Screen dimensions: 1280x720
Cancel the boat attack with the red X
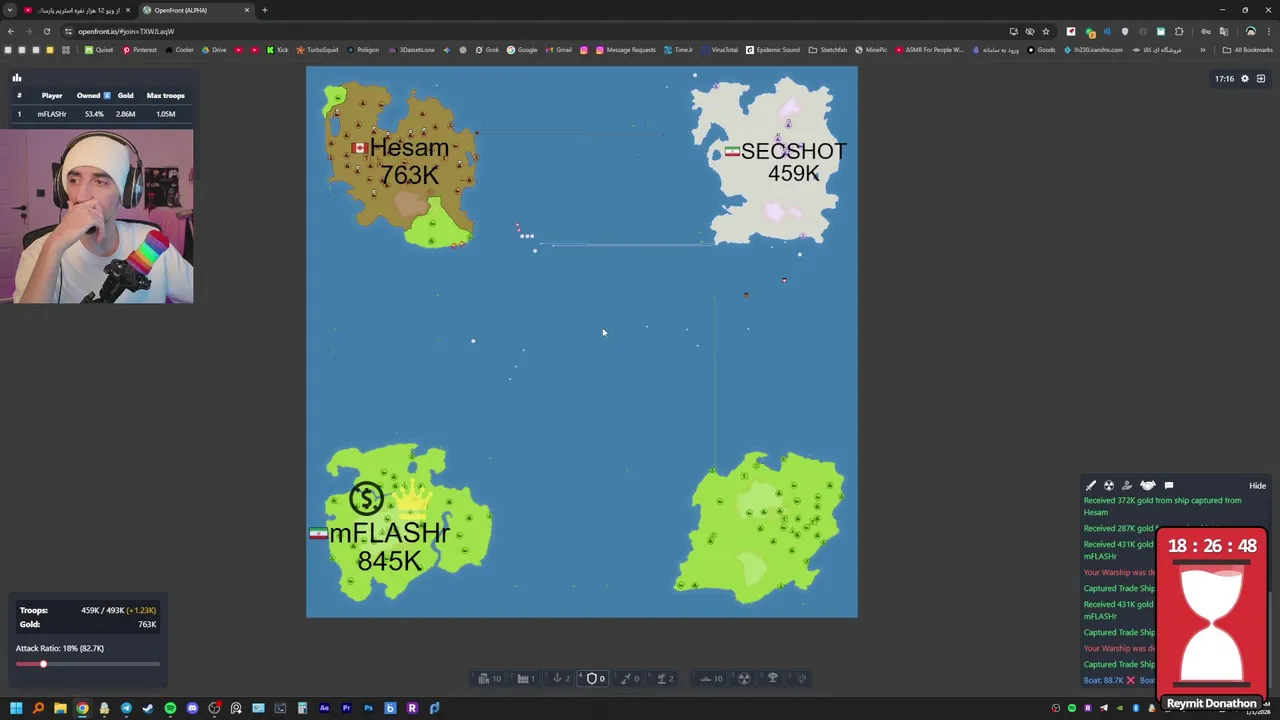[1131, 680]
